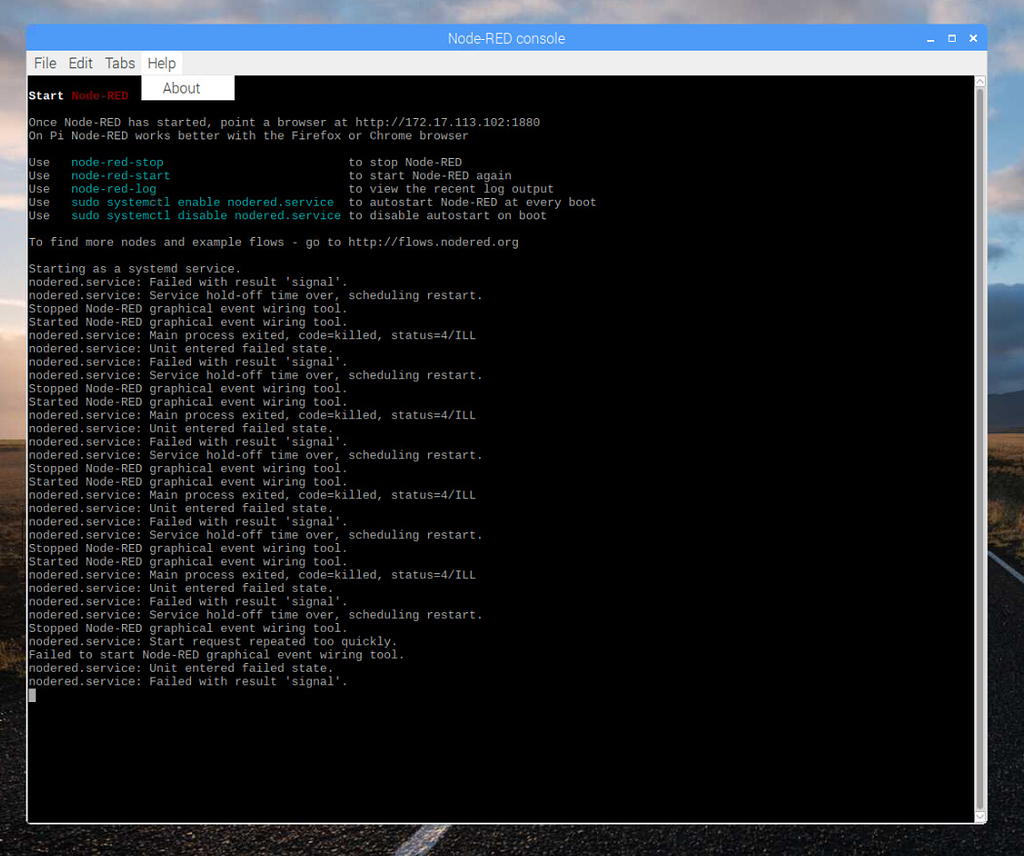1024x856 pixels.
Task: Click the scrollbar up arrow
Action: pos(982,79)
